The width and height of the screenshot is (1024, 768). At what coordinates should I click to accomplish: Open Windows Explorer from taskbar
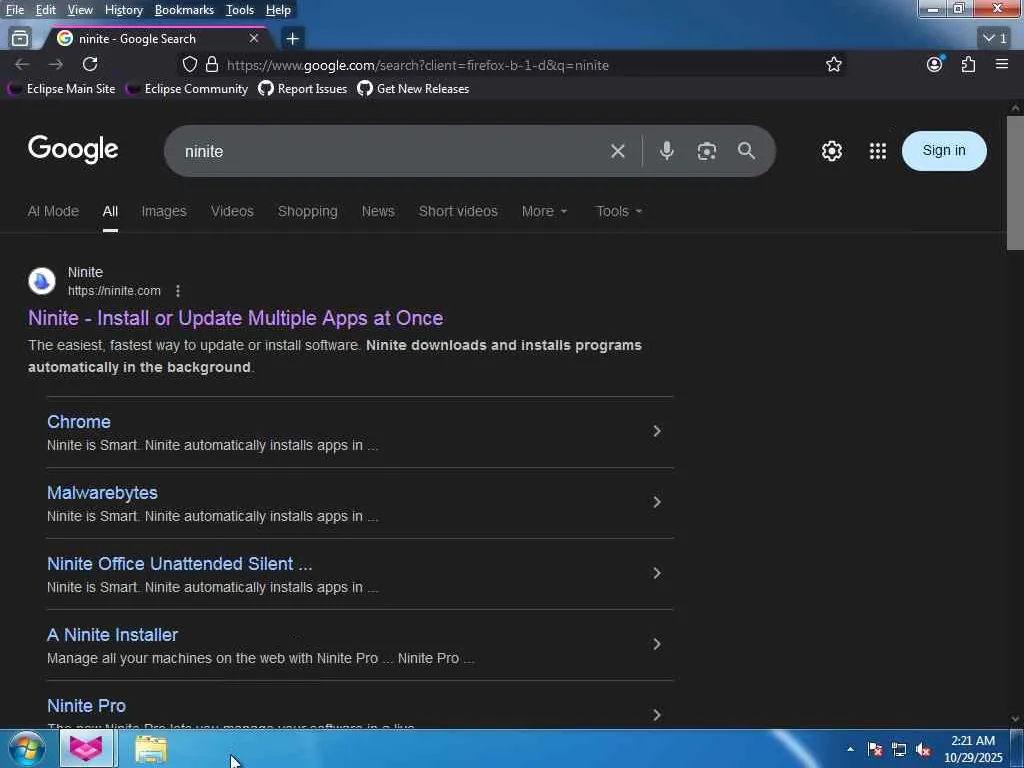click(151, 749)
